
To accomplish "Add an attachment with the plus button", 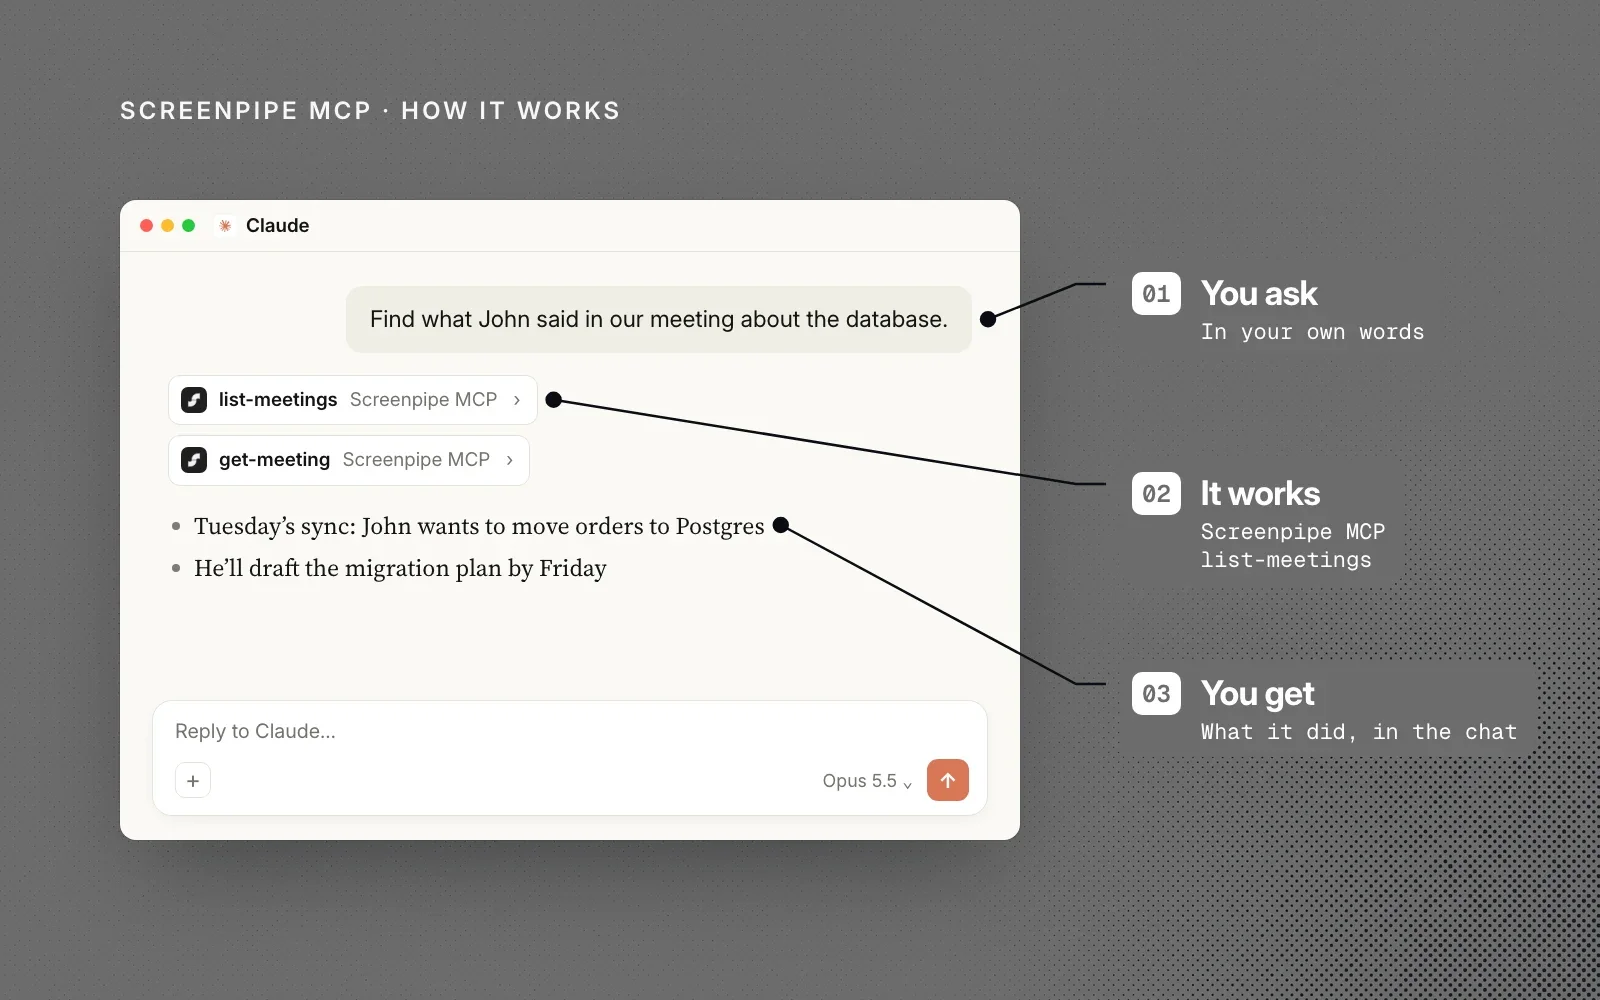I will tap(193, 780).
